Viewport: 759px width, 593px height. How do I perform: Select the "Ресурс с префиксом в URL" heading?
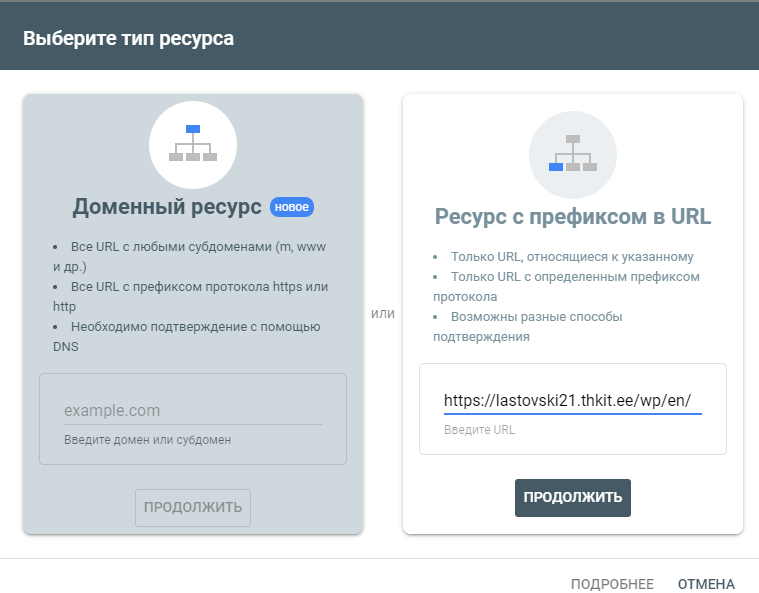coord(572,216)
